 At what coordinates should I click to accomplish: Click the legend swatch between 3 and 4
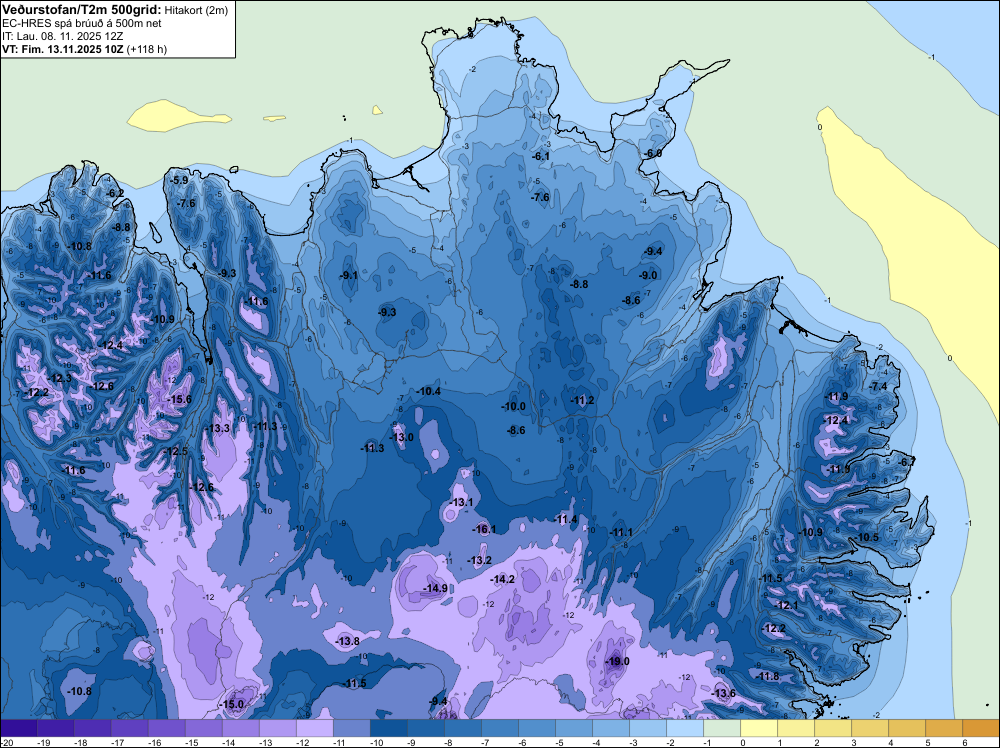pyautogui.click(x=870, y=728)
